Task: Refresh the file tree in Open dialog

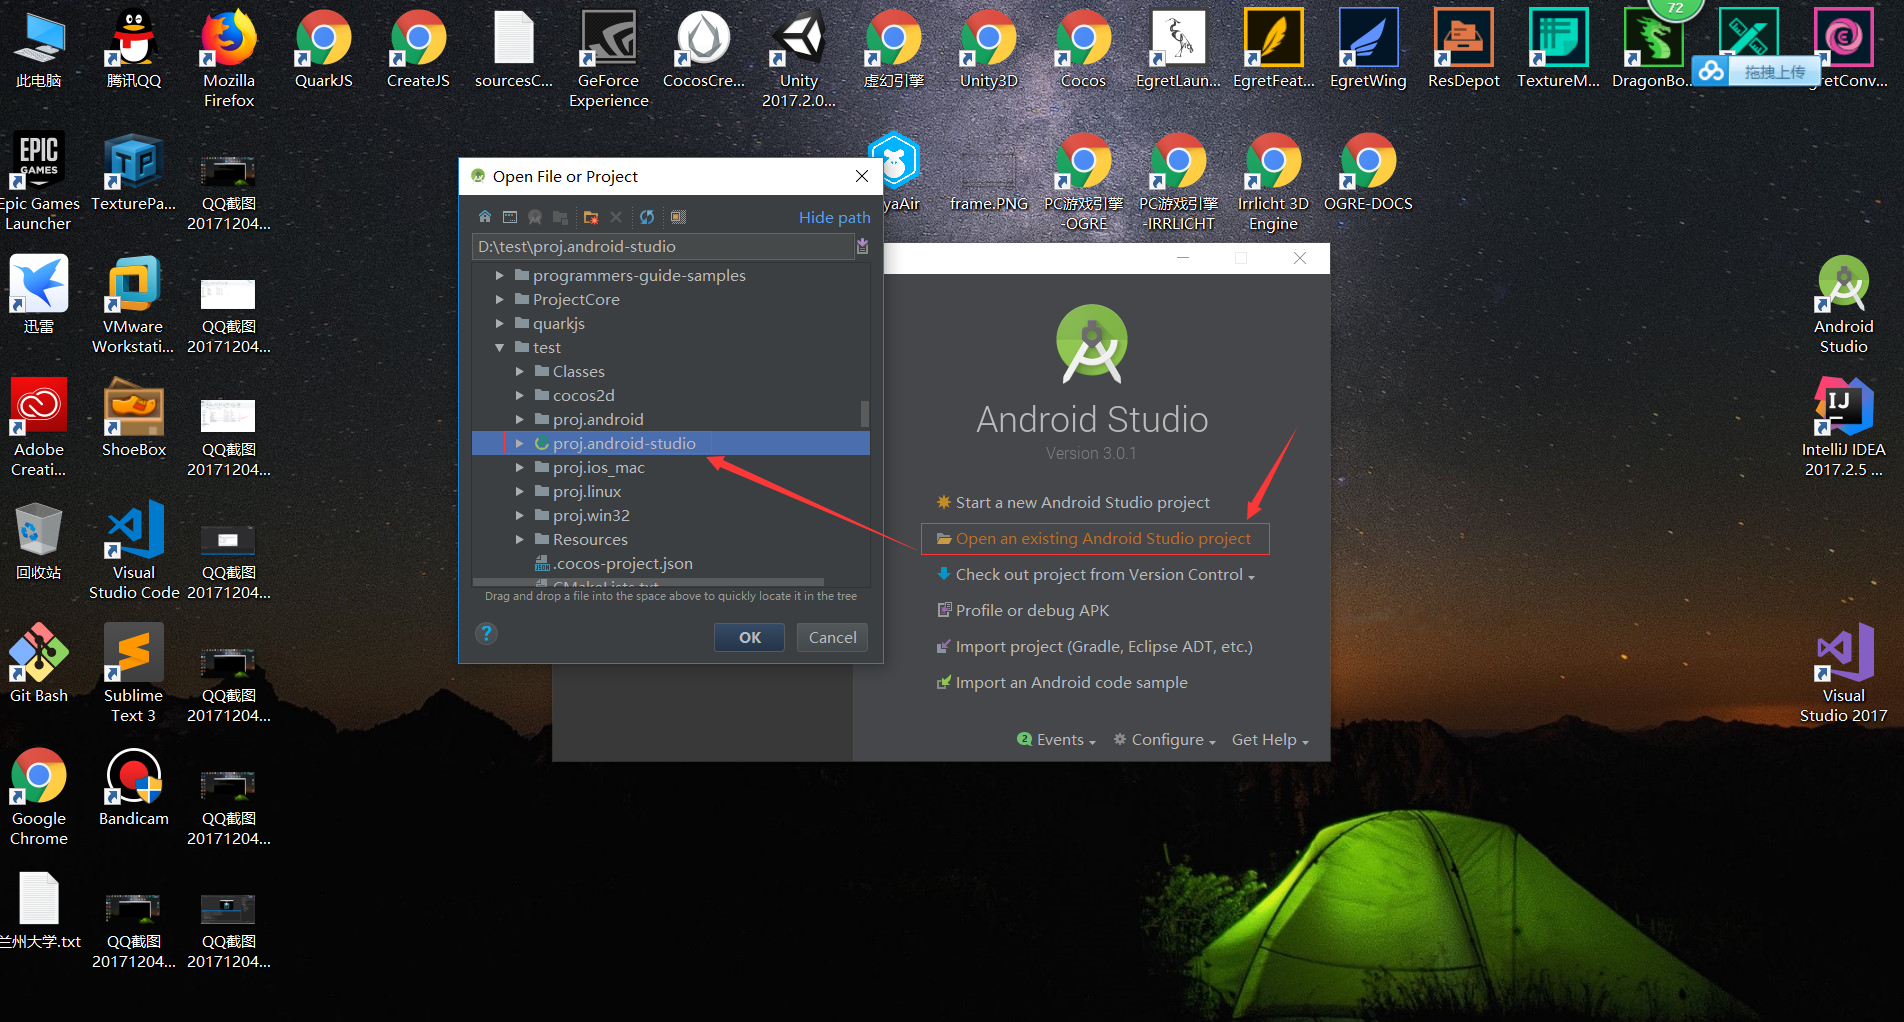Action: [647, 217]
